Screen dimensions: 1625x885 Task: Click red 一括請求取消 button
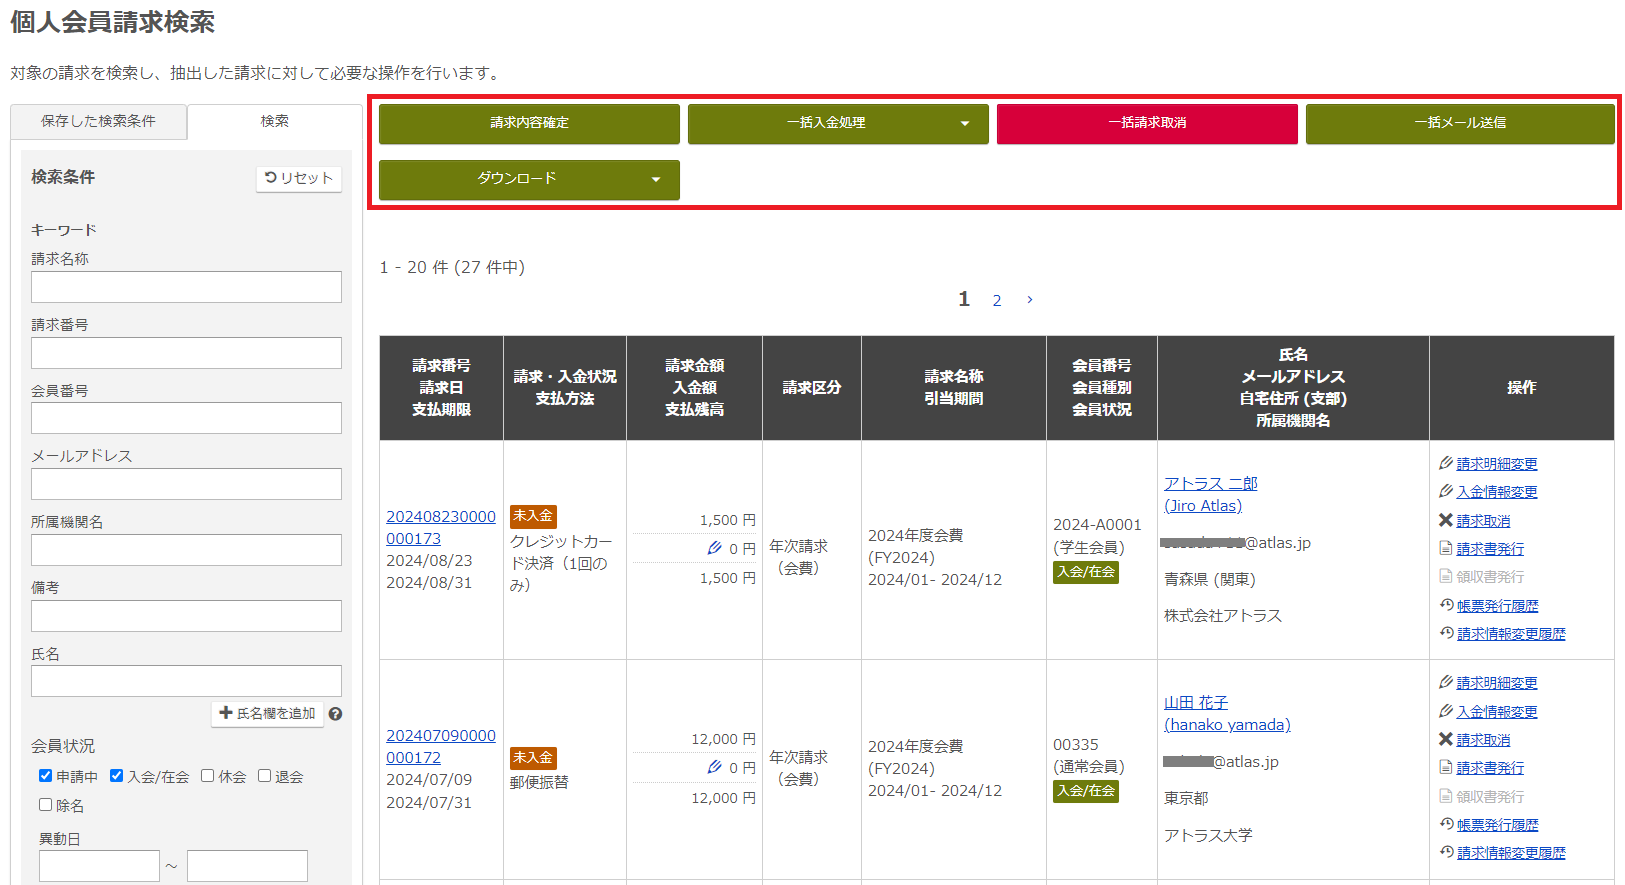pyautogui.click(x=1147, y=123)
